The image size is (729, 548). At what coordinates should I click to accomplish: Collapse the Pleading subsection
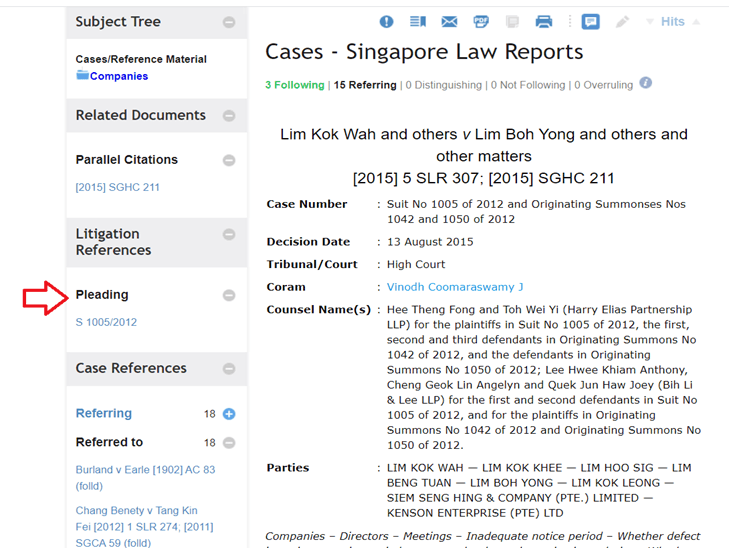coord(229,295)
